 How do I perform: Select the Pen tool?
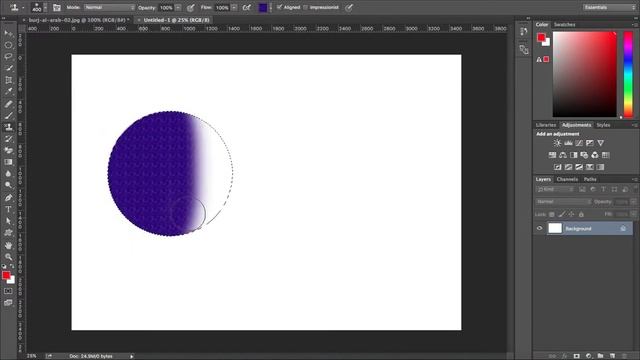click(x=8, y=198)
